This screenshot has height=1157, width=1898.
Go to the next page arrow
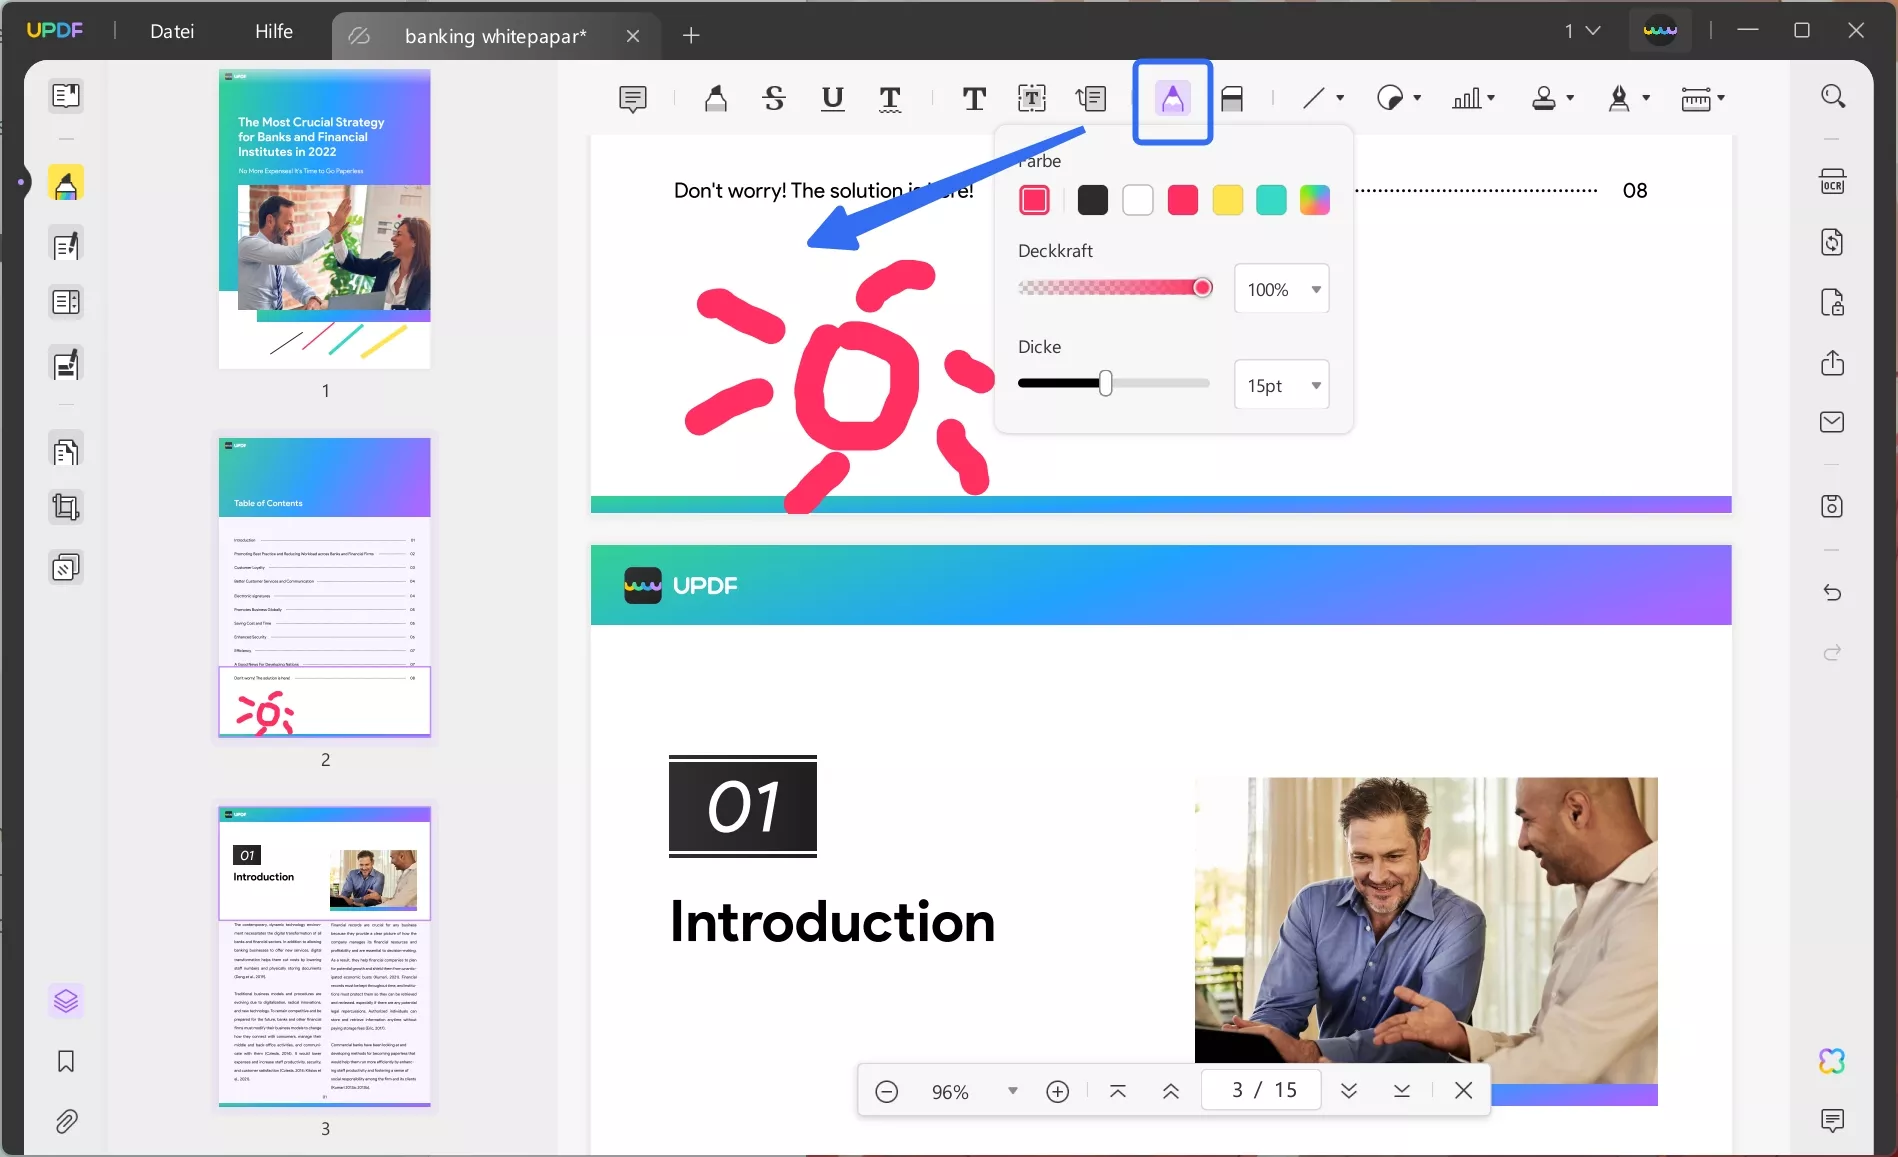1348,1091
